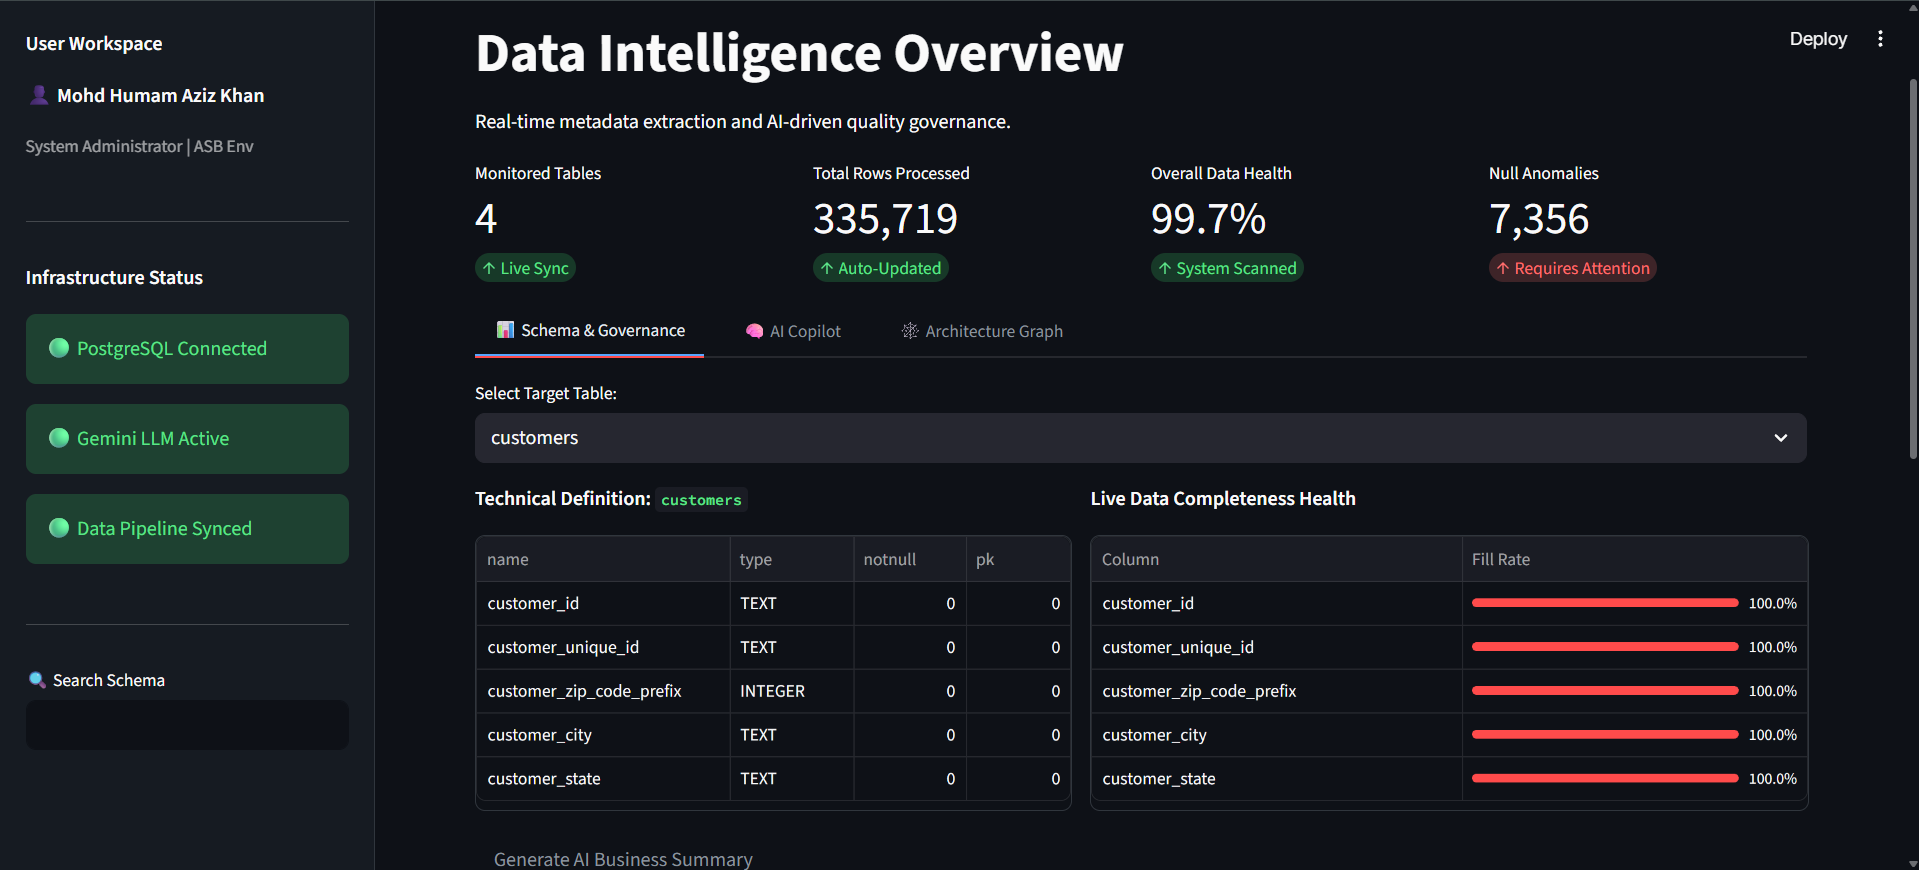Click the customer_city fill rate bar
Image resolution: width=1919 pixels, height=870 pixels.
tap(1605, 735)
